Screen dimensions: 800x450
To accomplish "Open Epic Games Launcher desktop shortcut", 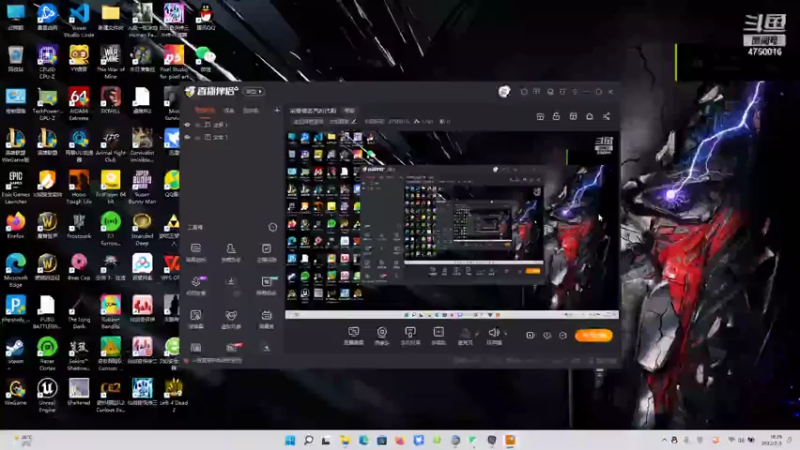I will click(x=15, y=187).
